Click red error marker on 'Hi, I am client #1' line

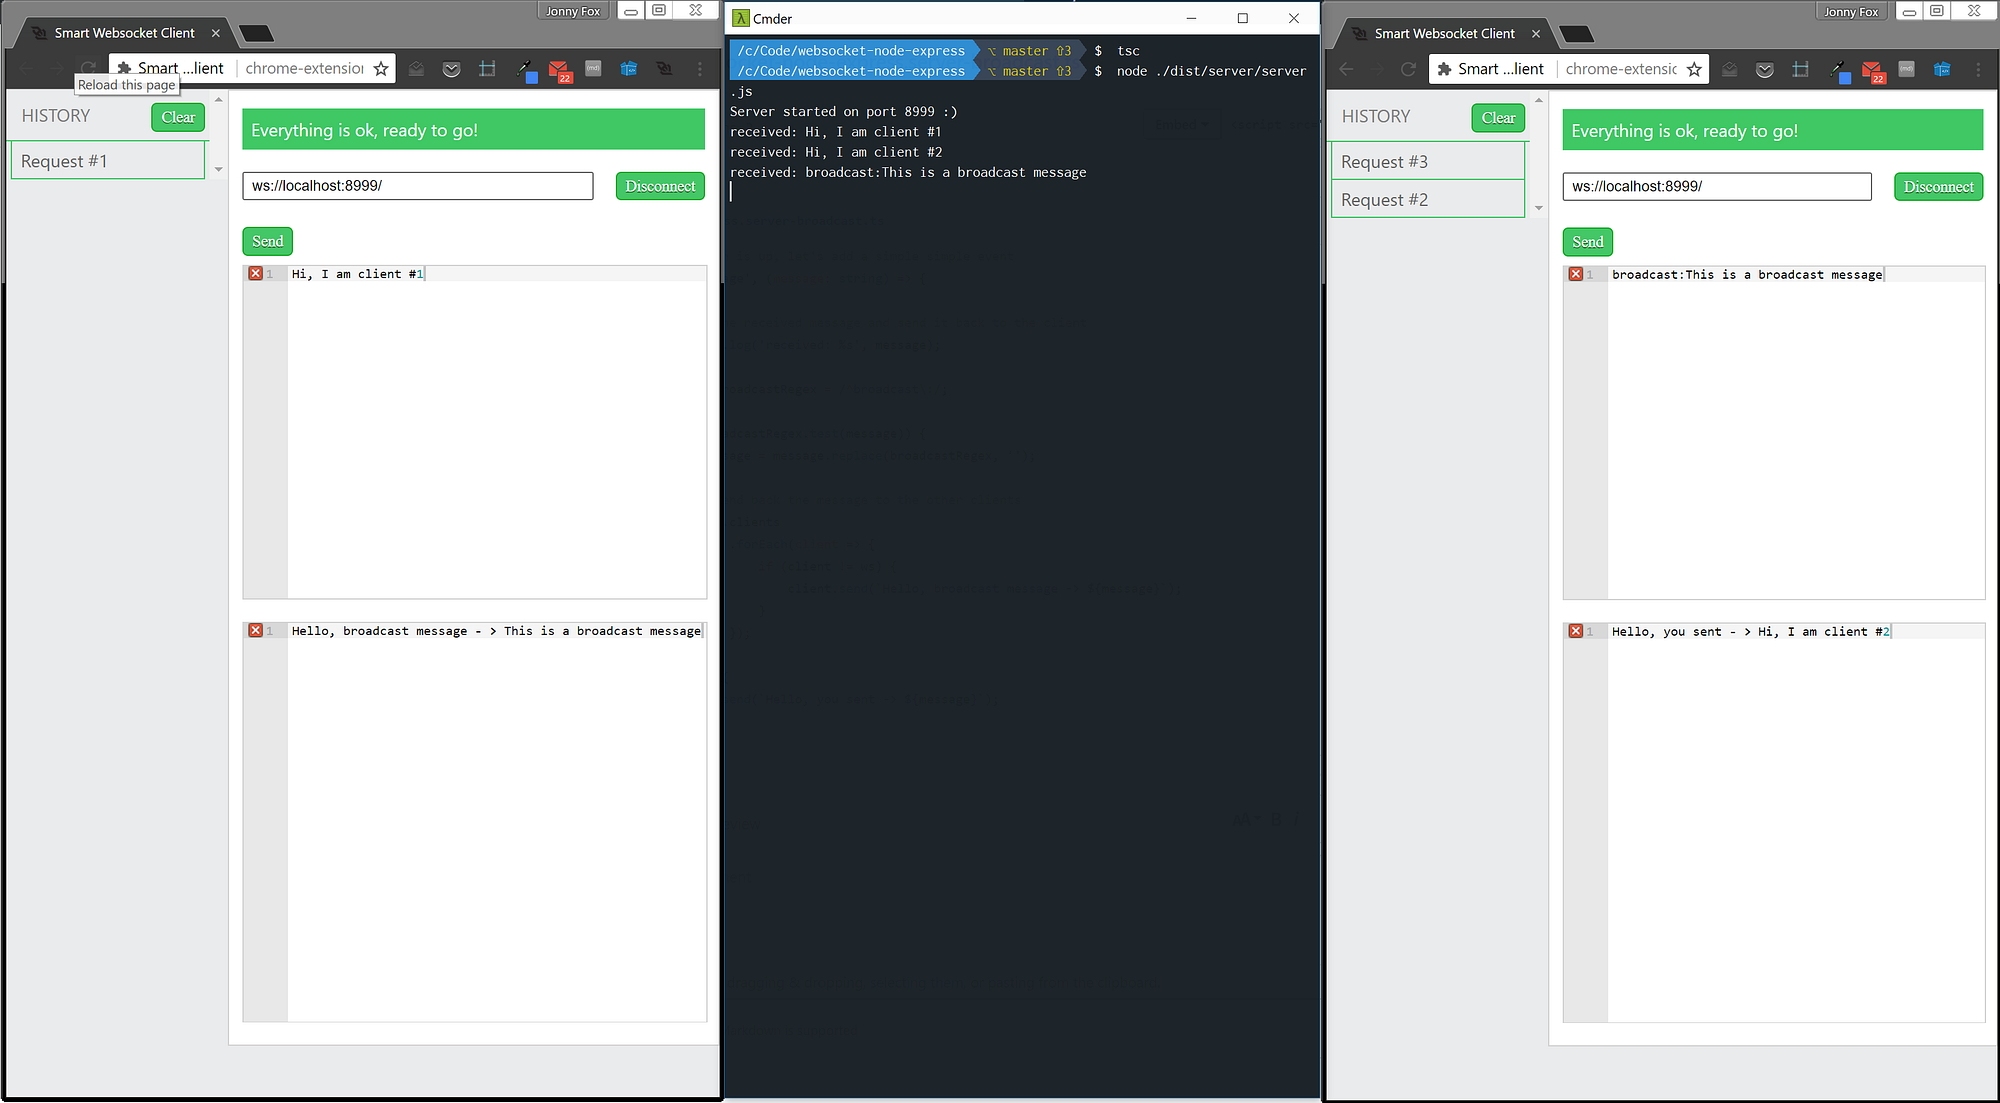tap(256, 274)
